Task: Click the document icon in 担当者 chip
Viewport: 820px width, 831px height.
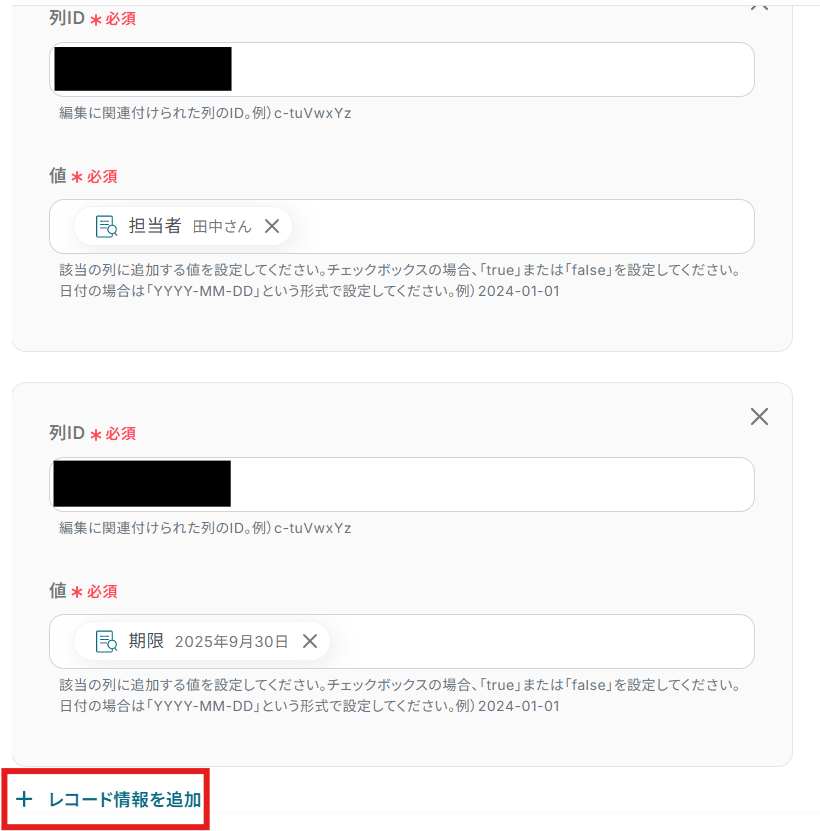Action: [x=106, y=226]
